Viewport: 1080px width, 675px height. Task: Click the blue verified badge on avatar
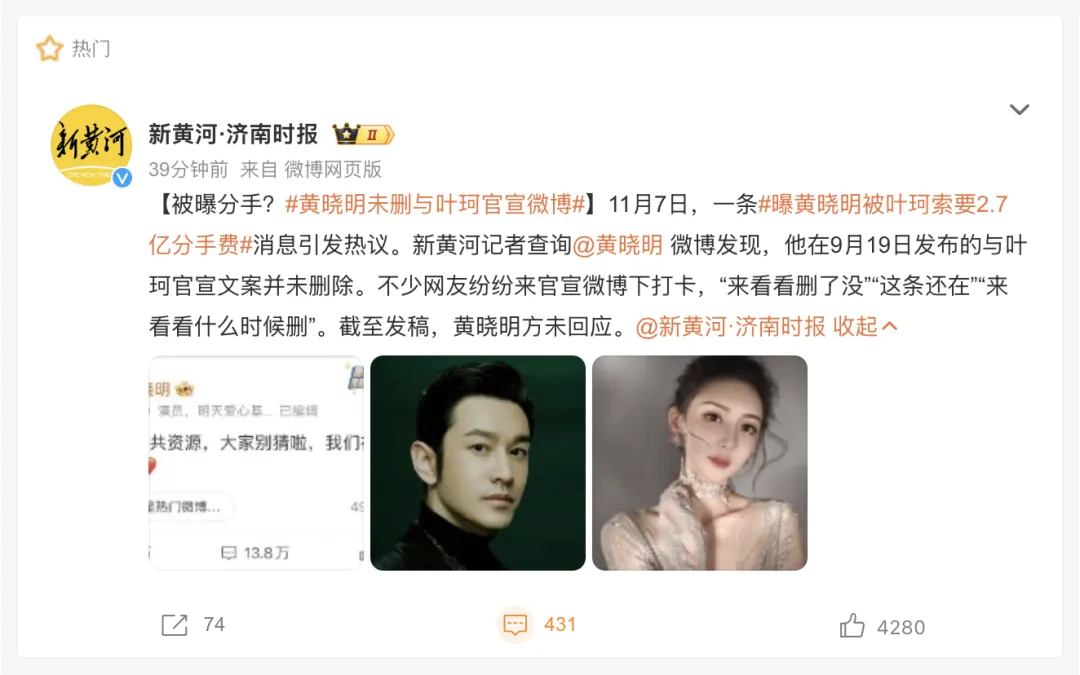point(122,178)
